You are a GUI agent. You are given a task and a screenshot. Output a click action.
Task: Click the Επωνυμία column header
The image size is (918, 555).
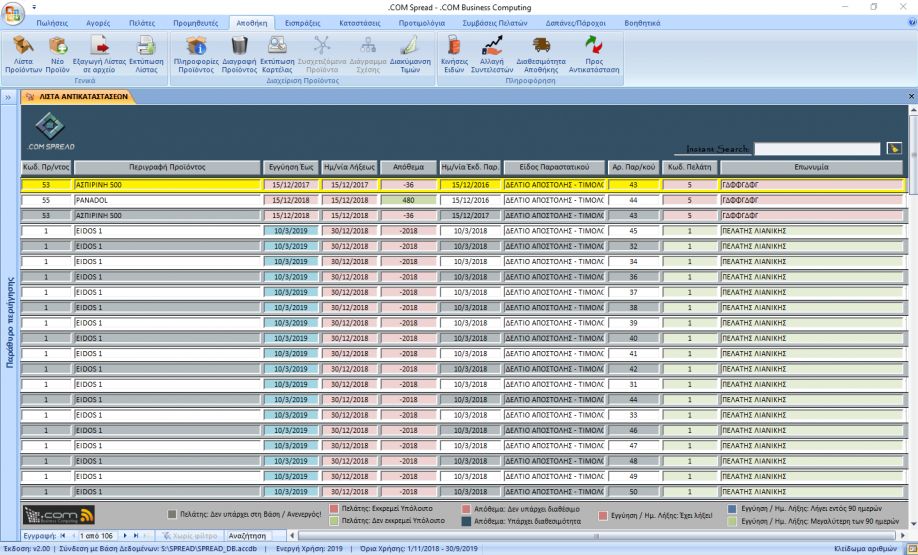[x=811, y=167]
